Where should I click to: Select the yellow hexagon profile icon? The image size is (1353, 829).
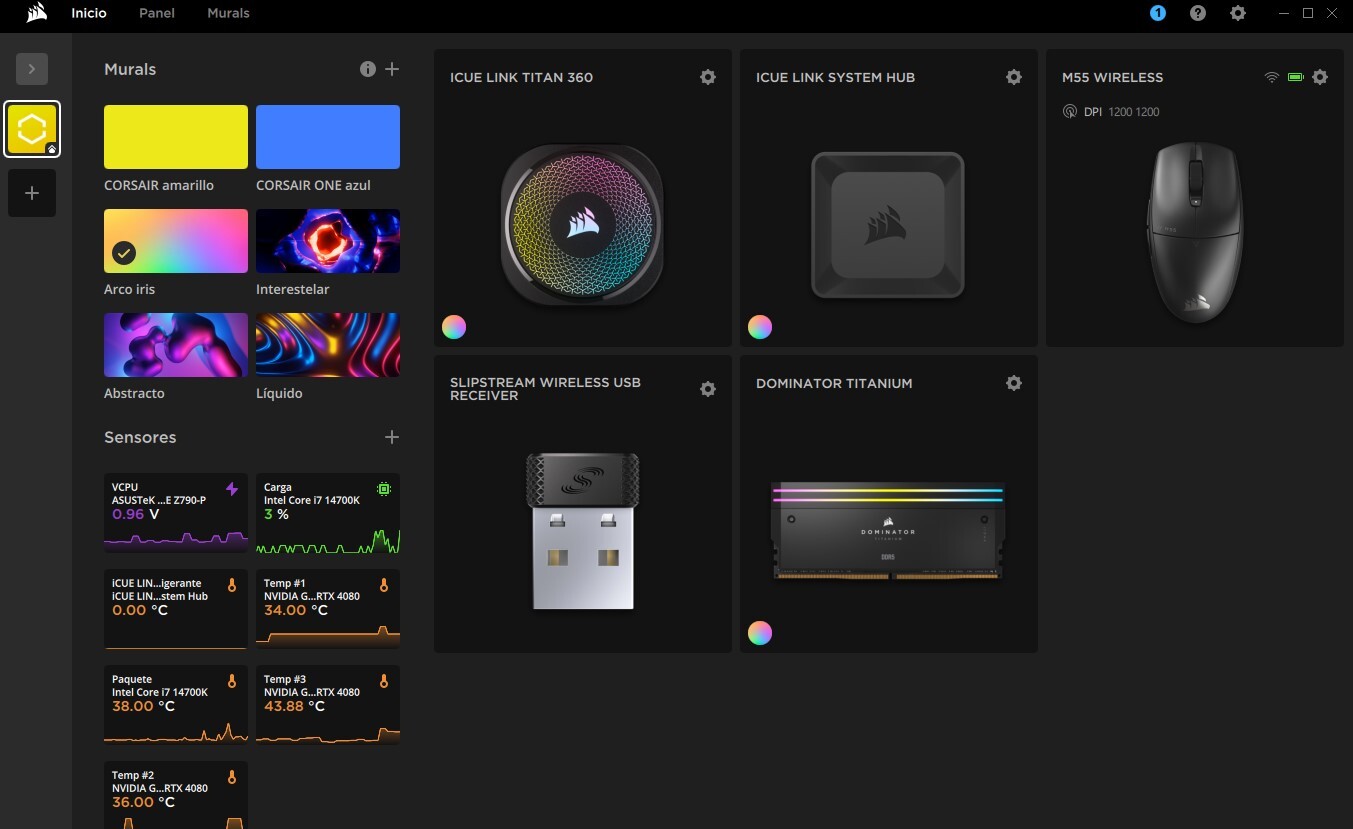[x=32, y=129]
